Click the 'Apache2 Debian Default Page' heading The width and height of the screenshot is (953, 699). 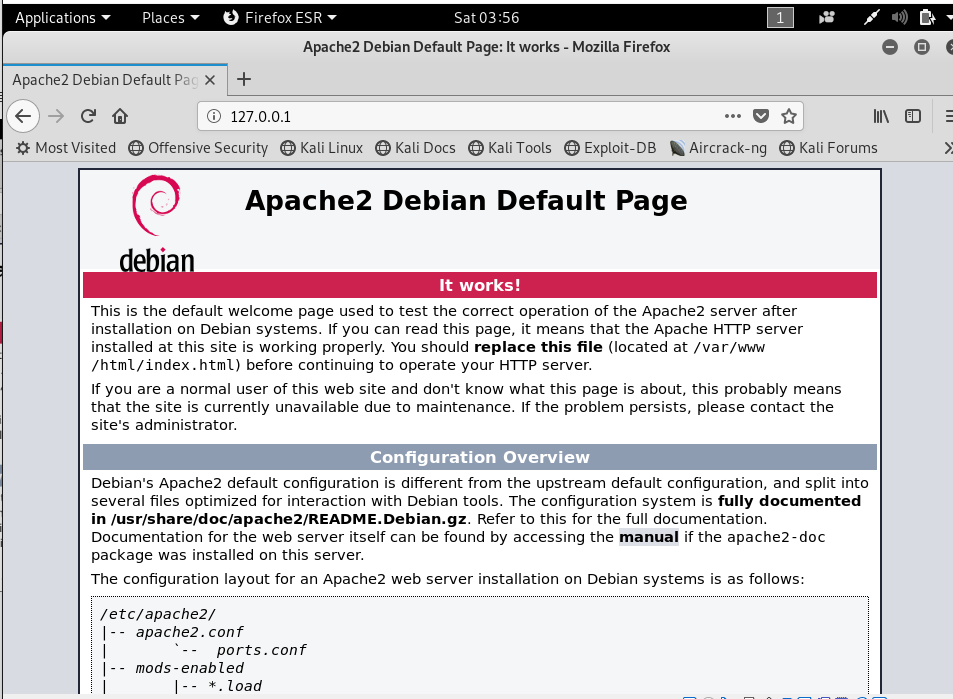click(x=466, y=201)
